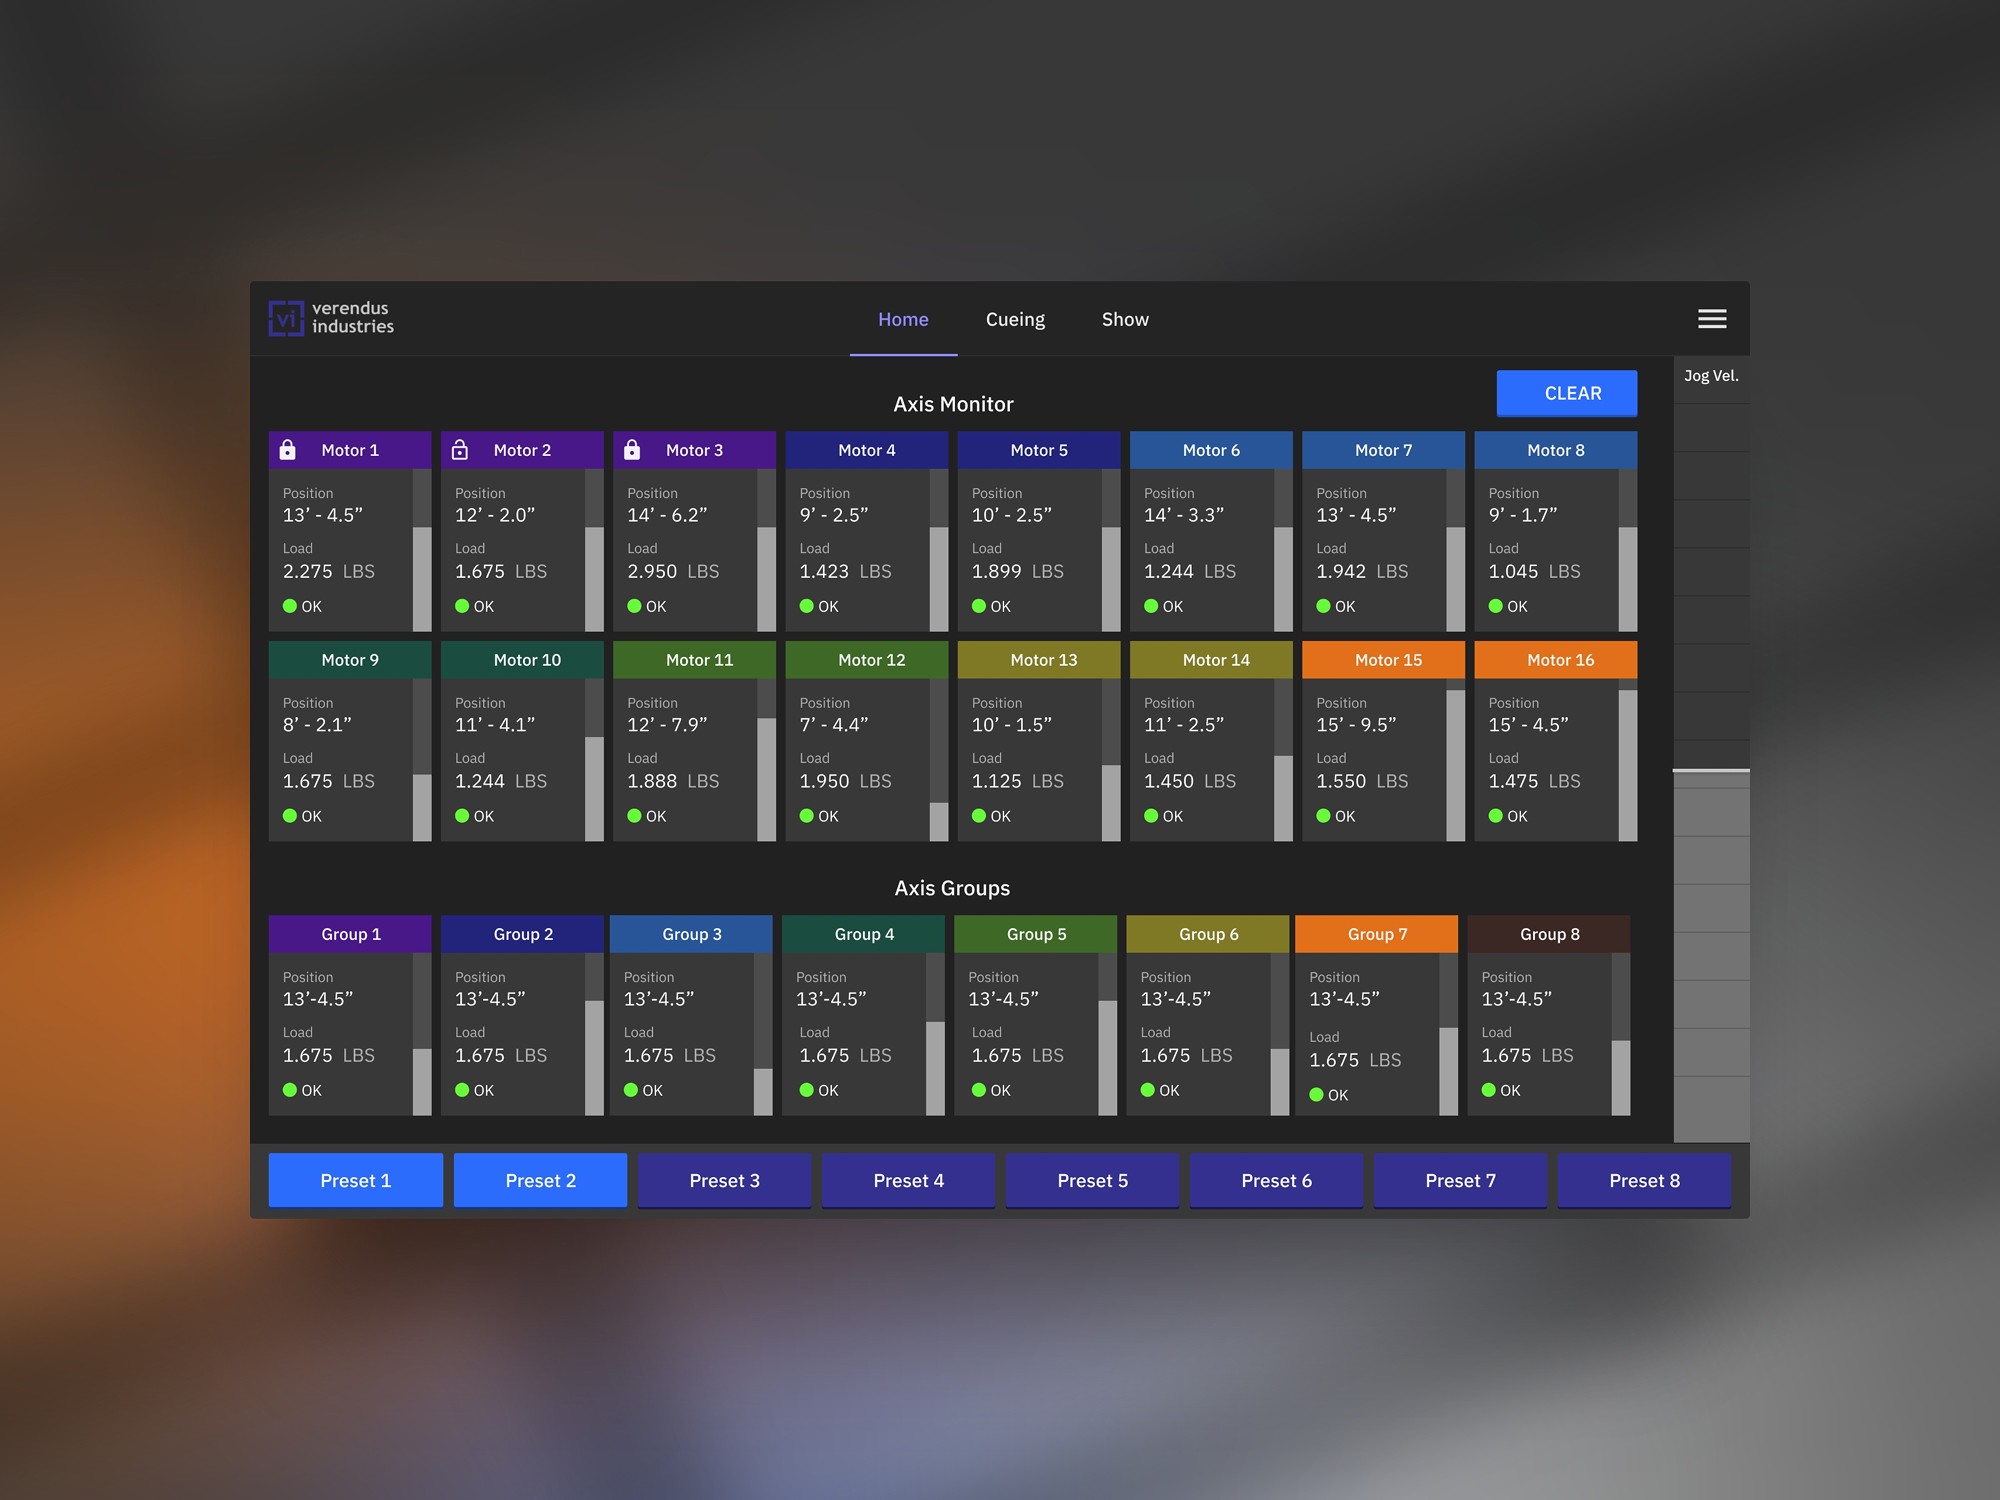Click the OK indicator on Motor 16
Image resolution: width=2000 pixels, height=1500 pixels.
[1493, 816]
